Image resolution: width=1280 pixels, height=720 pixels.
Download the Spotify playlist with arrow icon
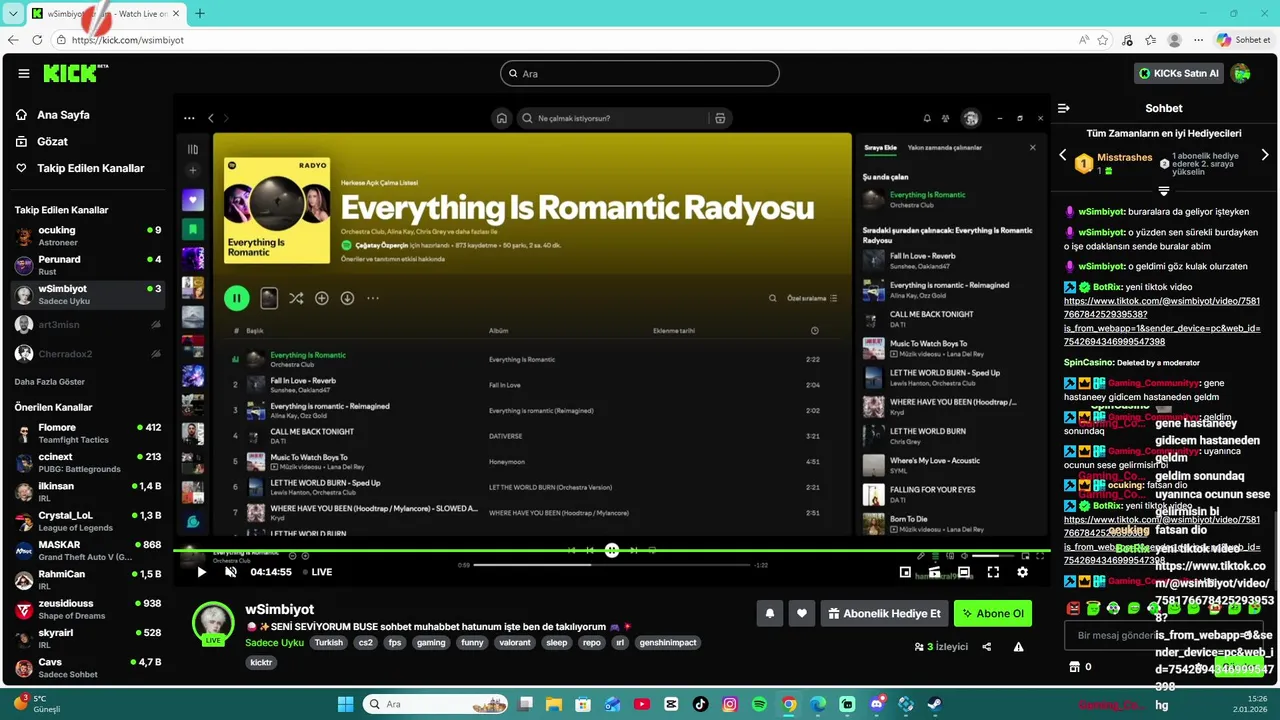pyautogui.click(x=347, y=298)
